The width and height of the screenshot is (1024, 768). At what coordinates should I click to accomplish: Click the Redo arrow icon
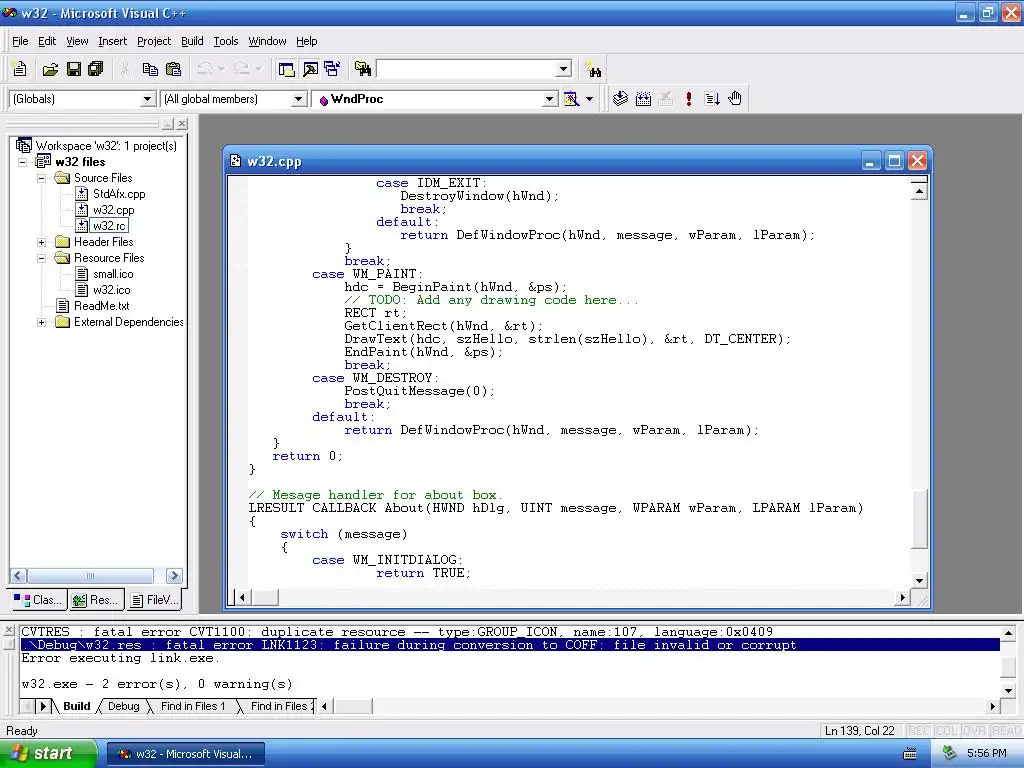coord(242,69)
